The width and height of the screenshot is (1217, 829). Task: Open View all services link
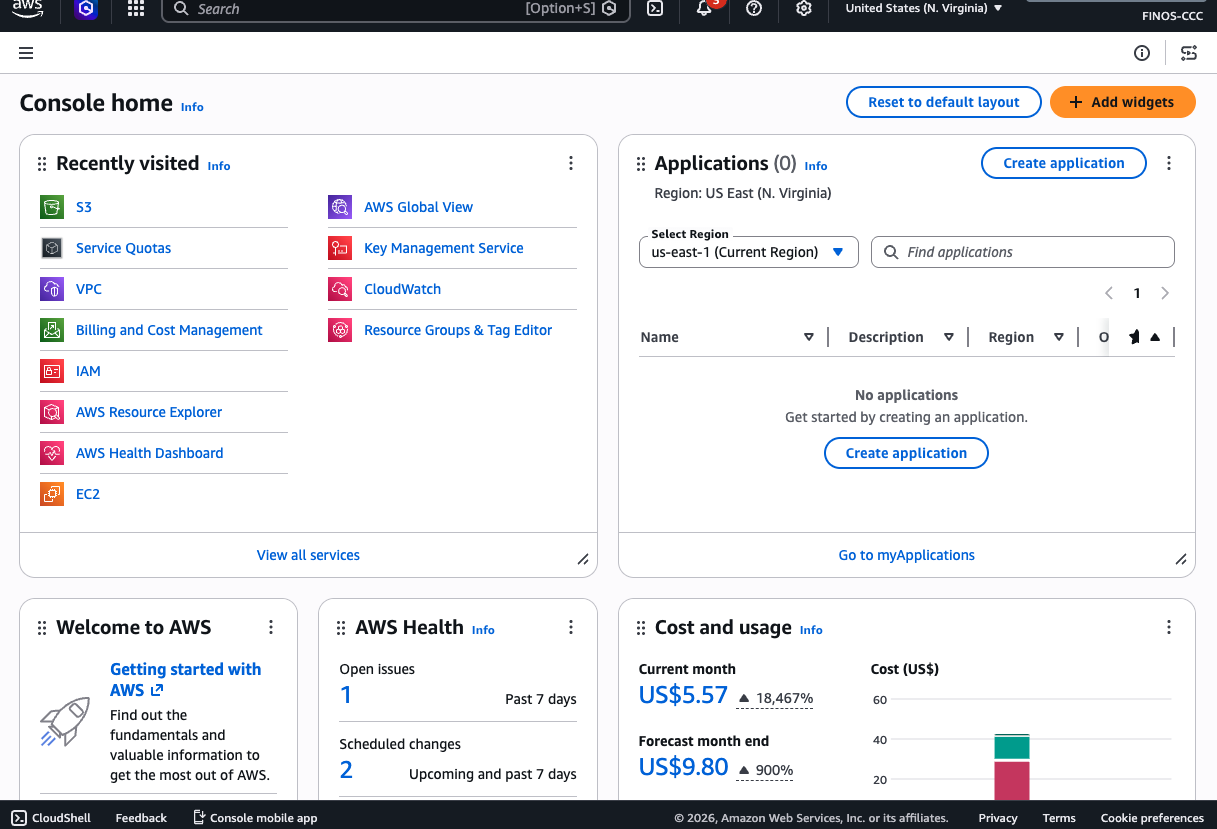tap(308, 555)
